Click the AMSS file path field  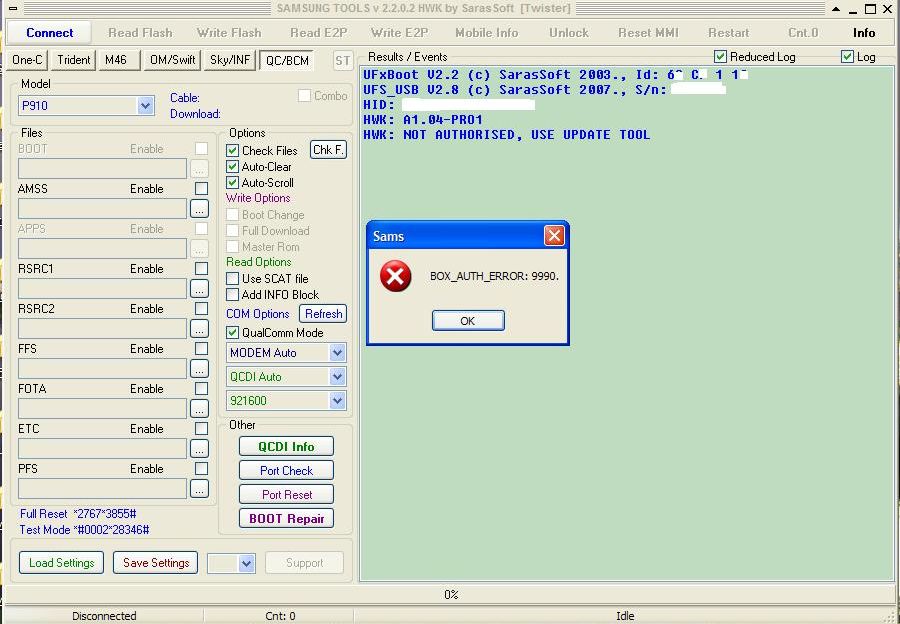[102, 209]
